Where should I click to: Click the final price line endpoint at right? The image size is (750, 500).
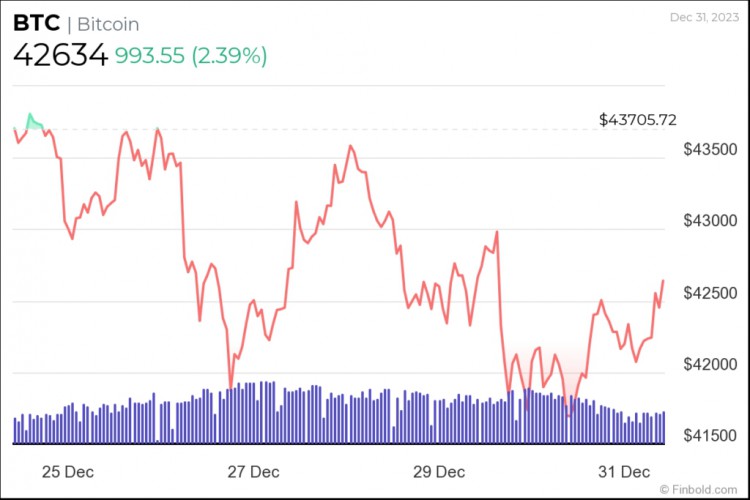click(x=663, y=281)
